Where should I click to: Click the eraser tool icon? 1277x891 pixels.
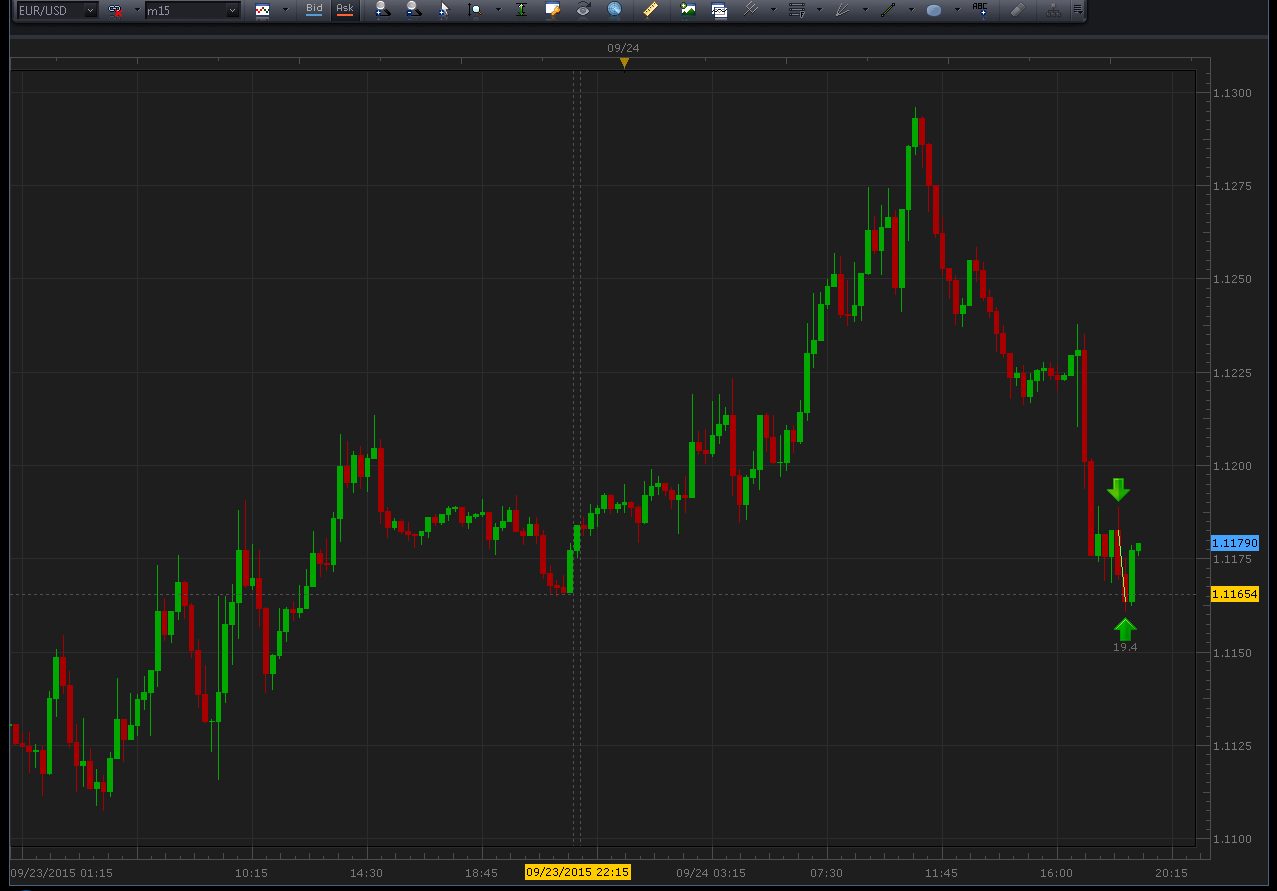tap(1017, 10)
